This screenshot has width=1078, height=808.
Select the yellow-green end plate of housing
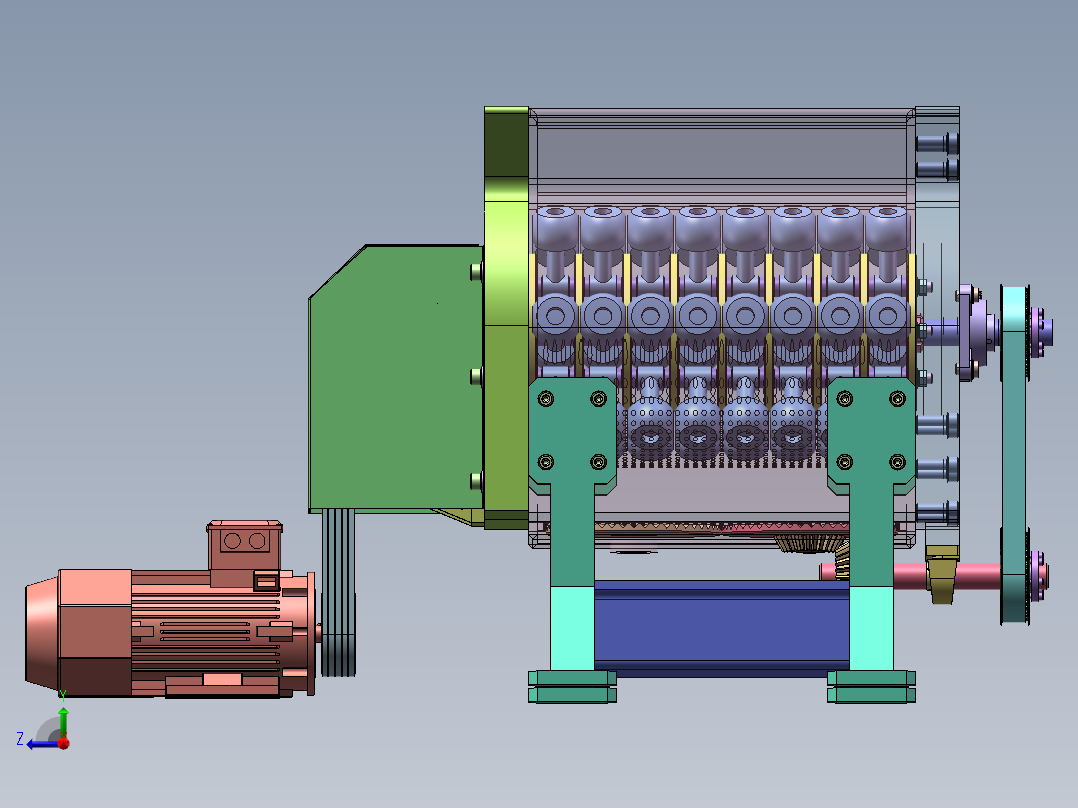click(506, 318)
